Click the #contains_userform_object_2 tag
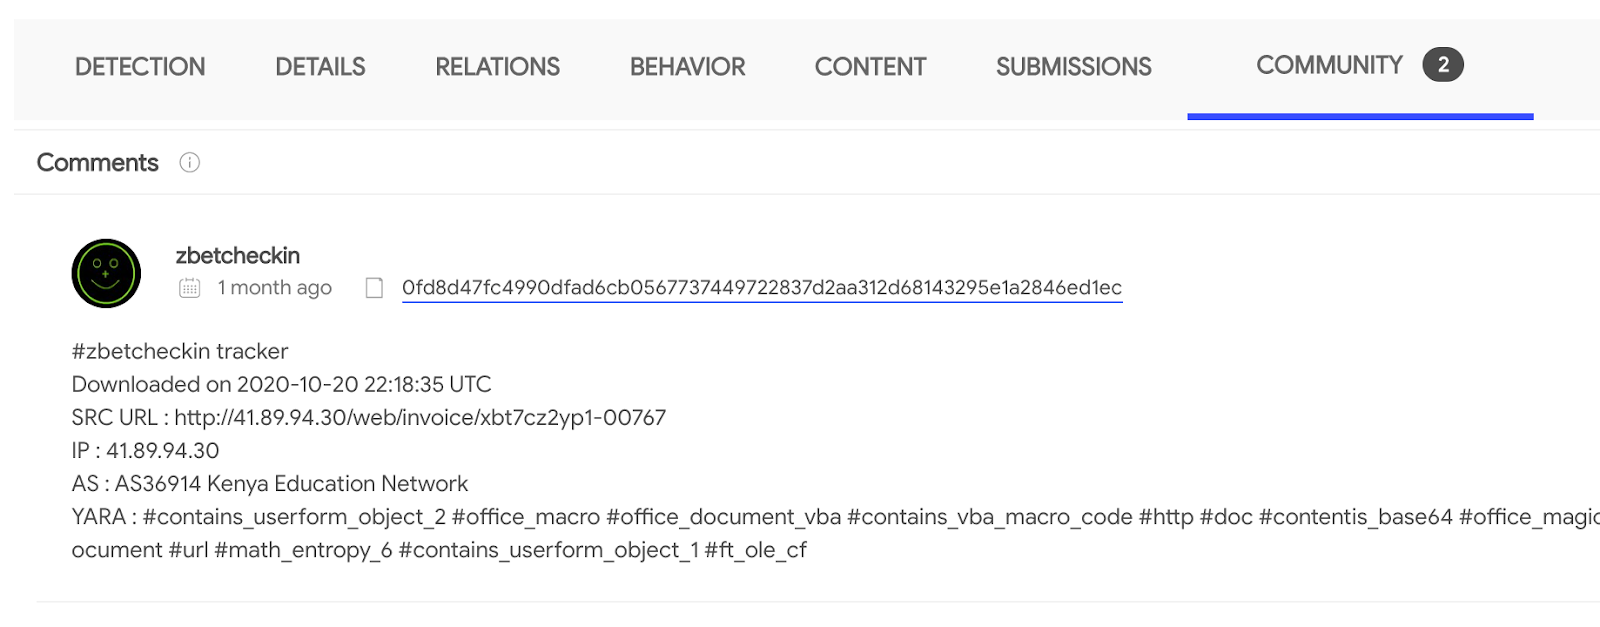 [x=294, y=517]
